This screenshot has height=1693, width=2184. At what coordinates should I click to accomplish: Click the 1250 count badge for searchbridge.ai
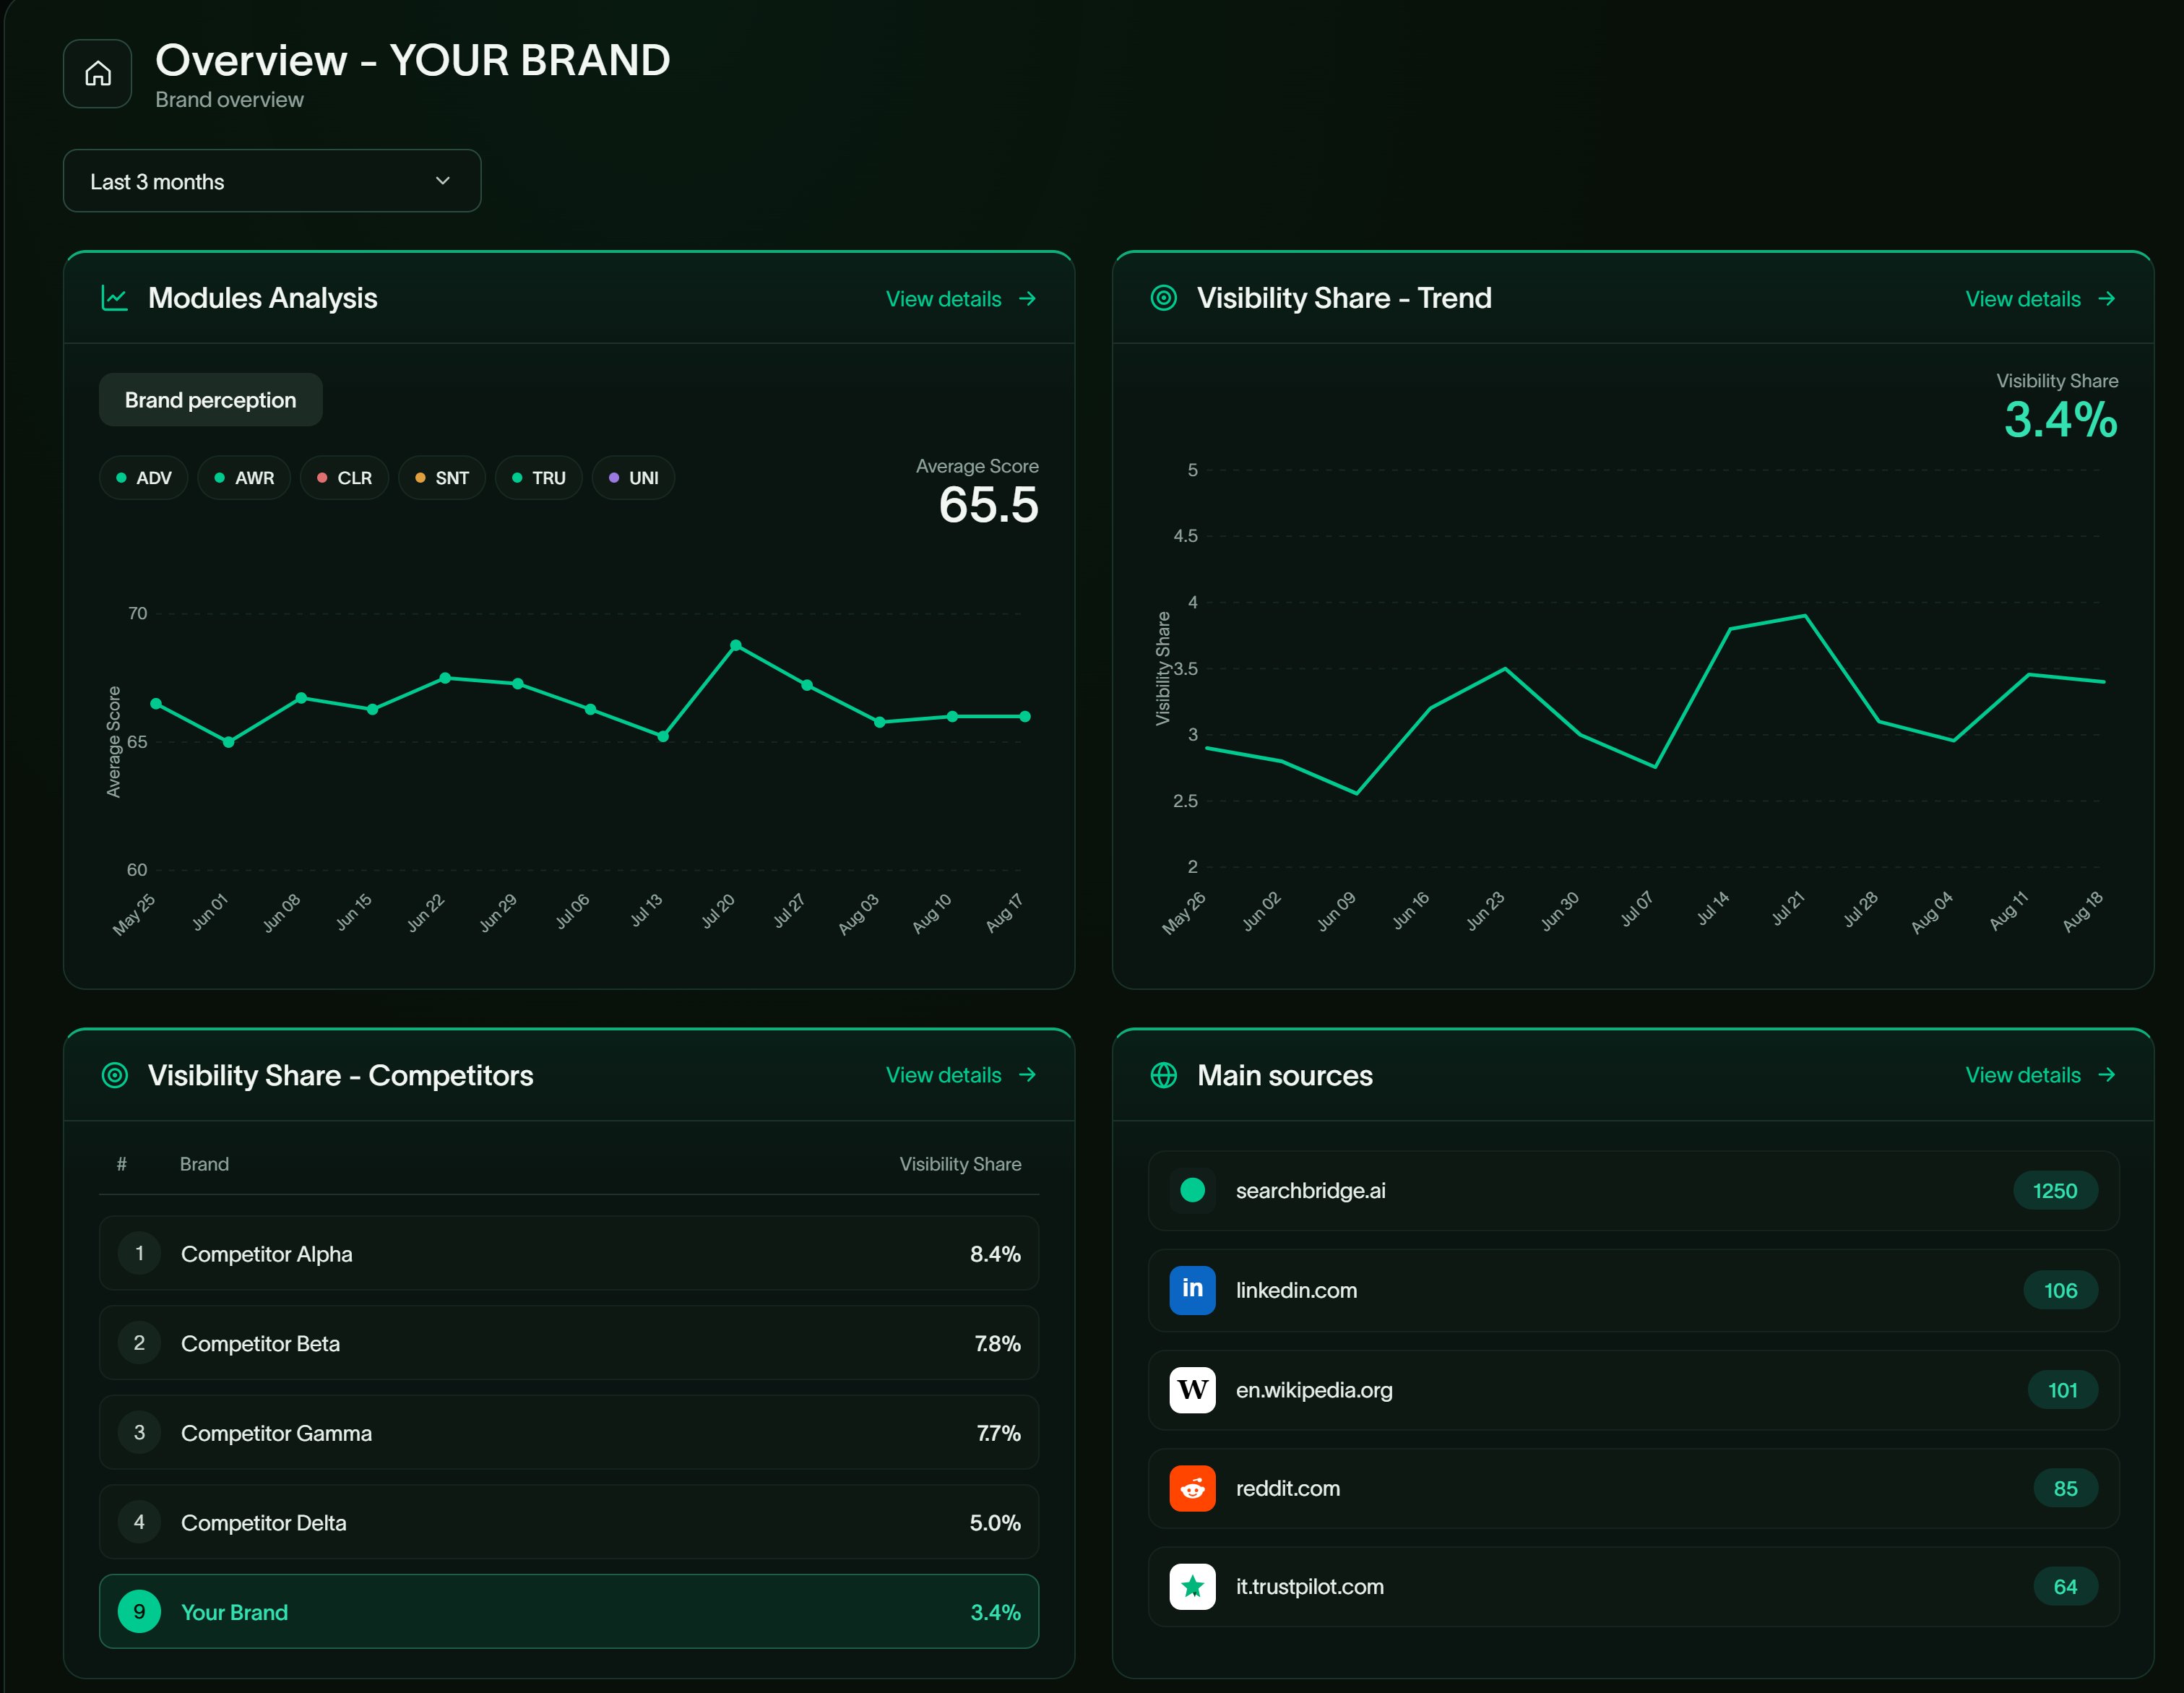tap(2055, 1190)
